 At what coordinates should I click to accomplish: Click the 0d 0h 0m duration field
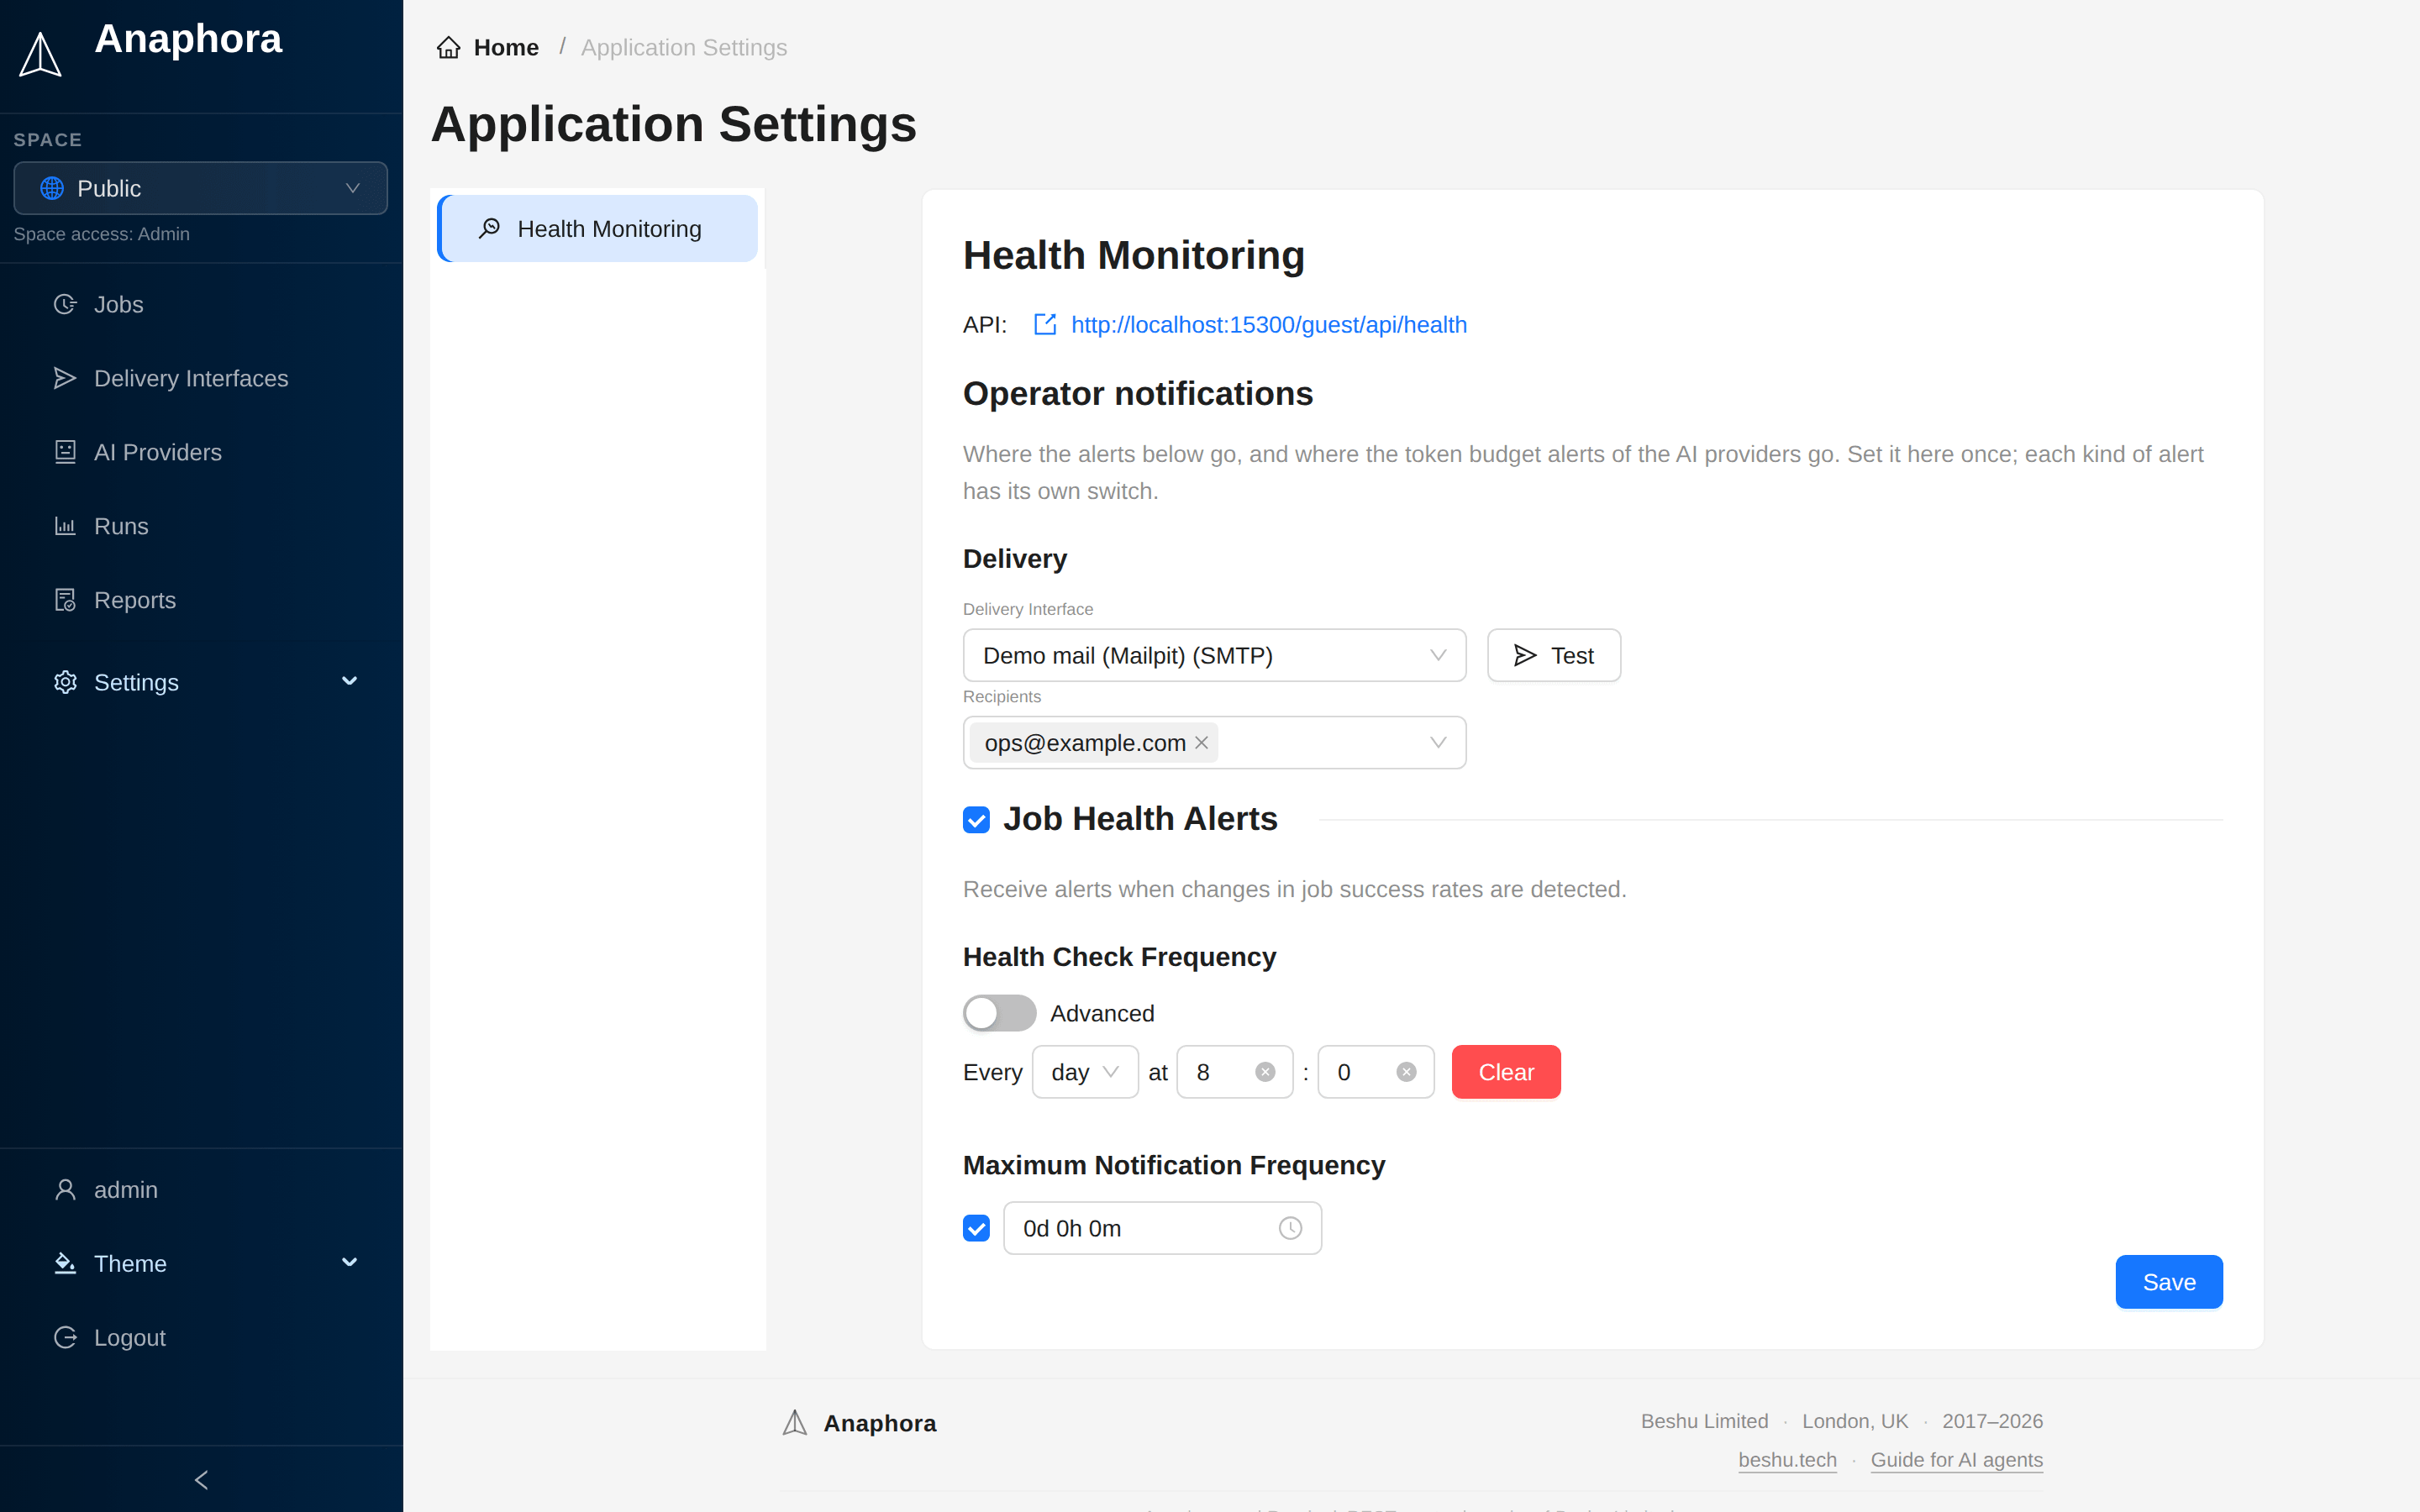tap(1162, 1228)
